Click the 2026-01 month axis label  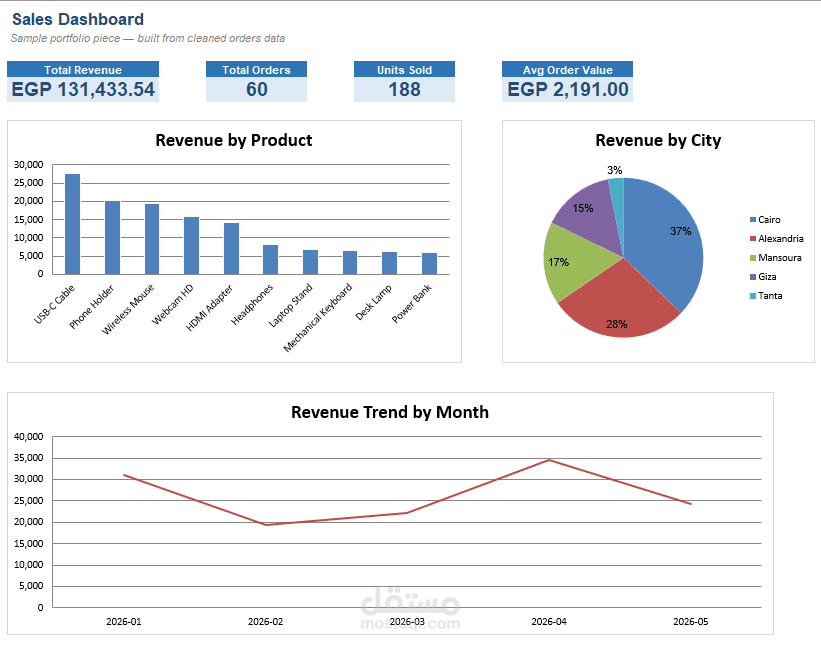124,621
